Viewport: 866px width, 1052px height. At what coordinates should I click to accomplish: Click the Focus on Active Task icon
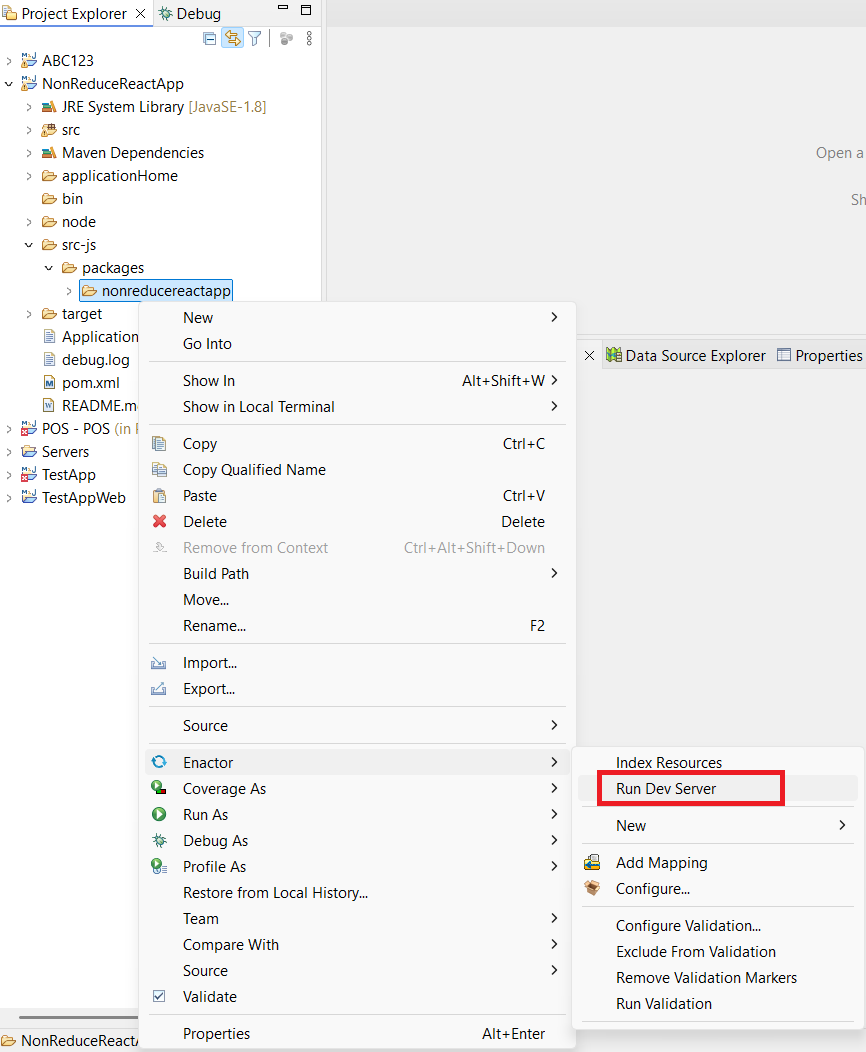(x=286, y=39)
